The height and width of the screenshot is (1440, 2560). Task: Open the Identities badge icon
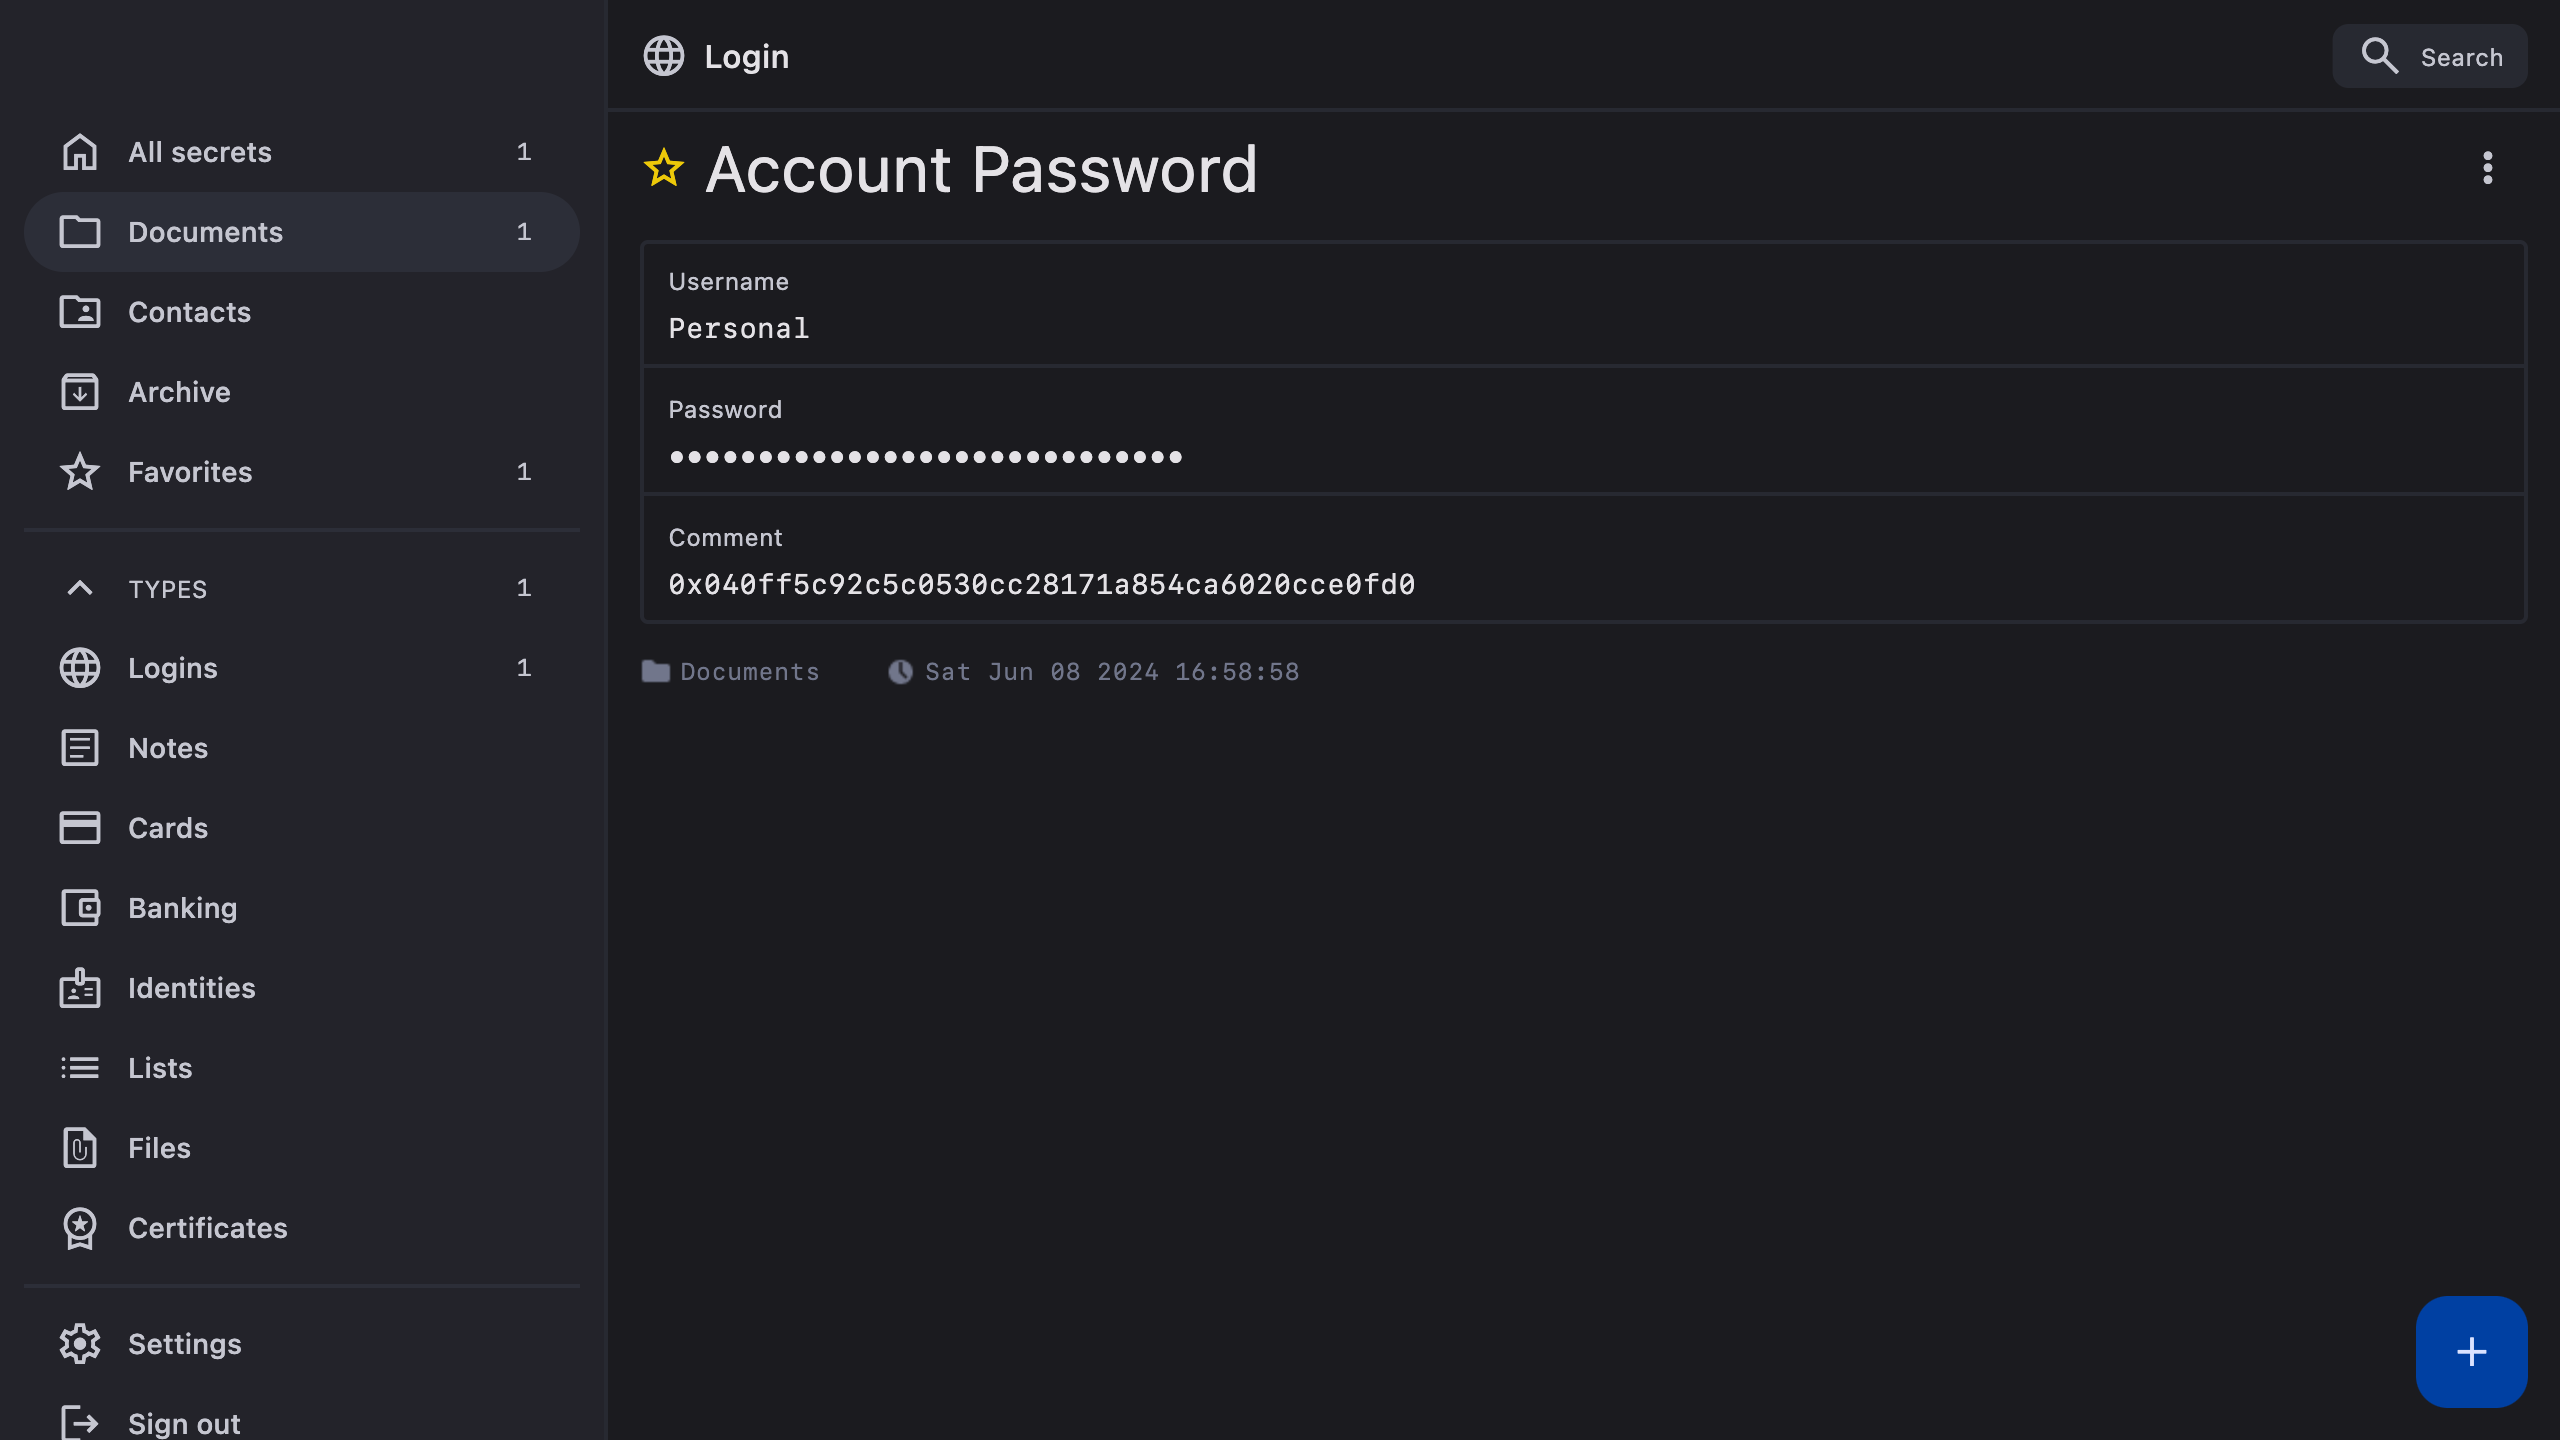coord(80,988)
